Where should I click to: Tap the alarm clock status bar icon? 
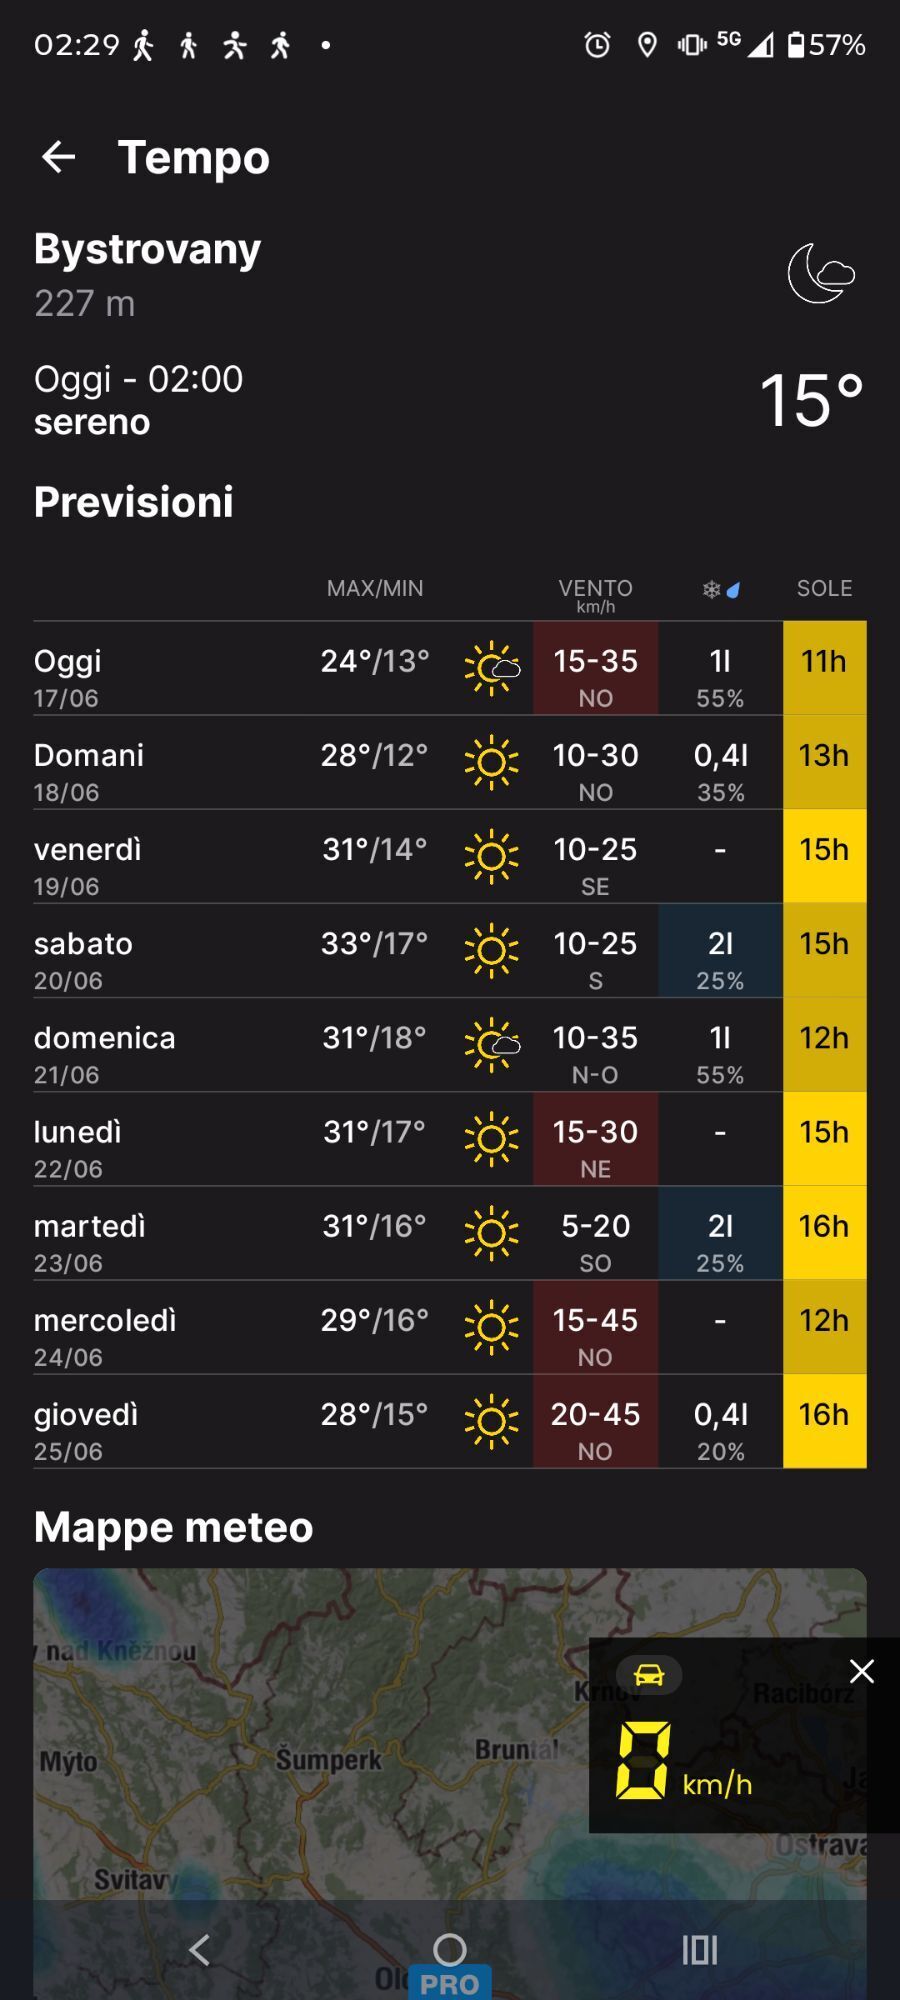597,45
